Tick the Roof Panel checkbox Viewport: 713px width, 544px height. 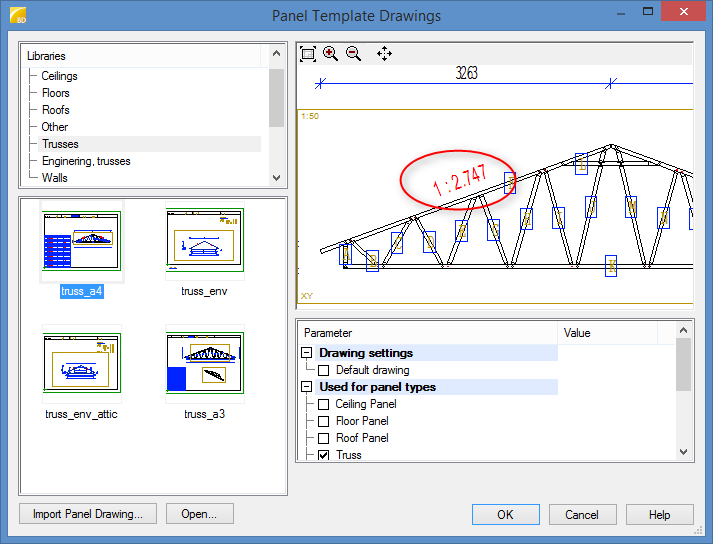coord(324,438)
